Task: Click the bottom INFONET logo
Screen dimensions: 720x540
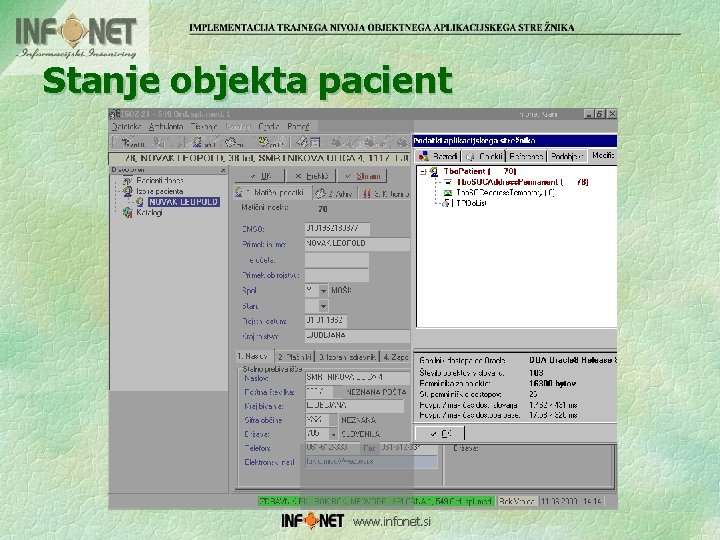Action: (312, 521)
